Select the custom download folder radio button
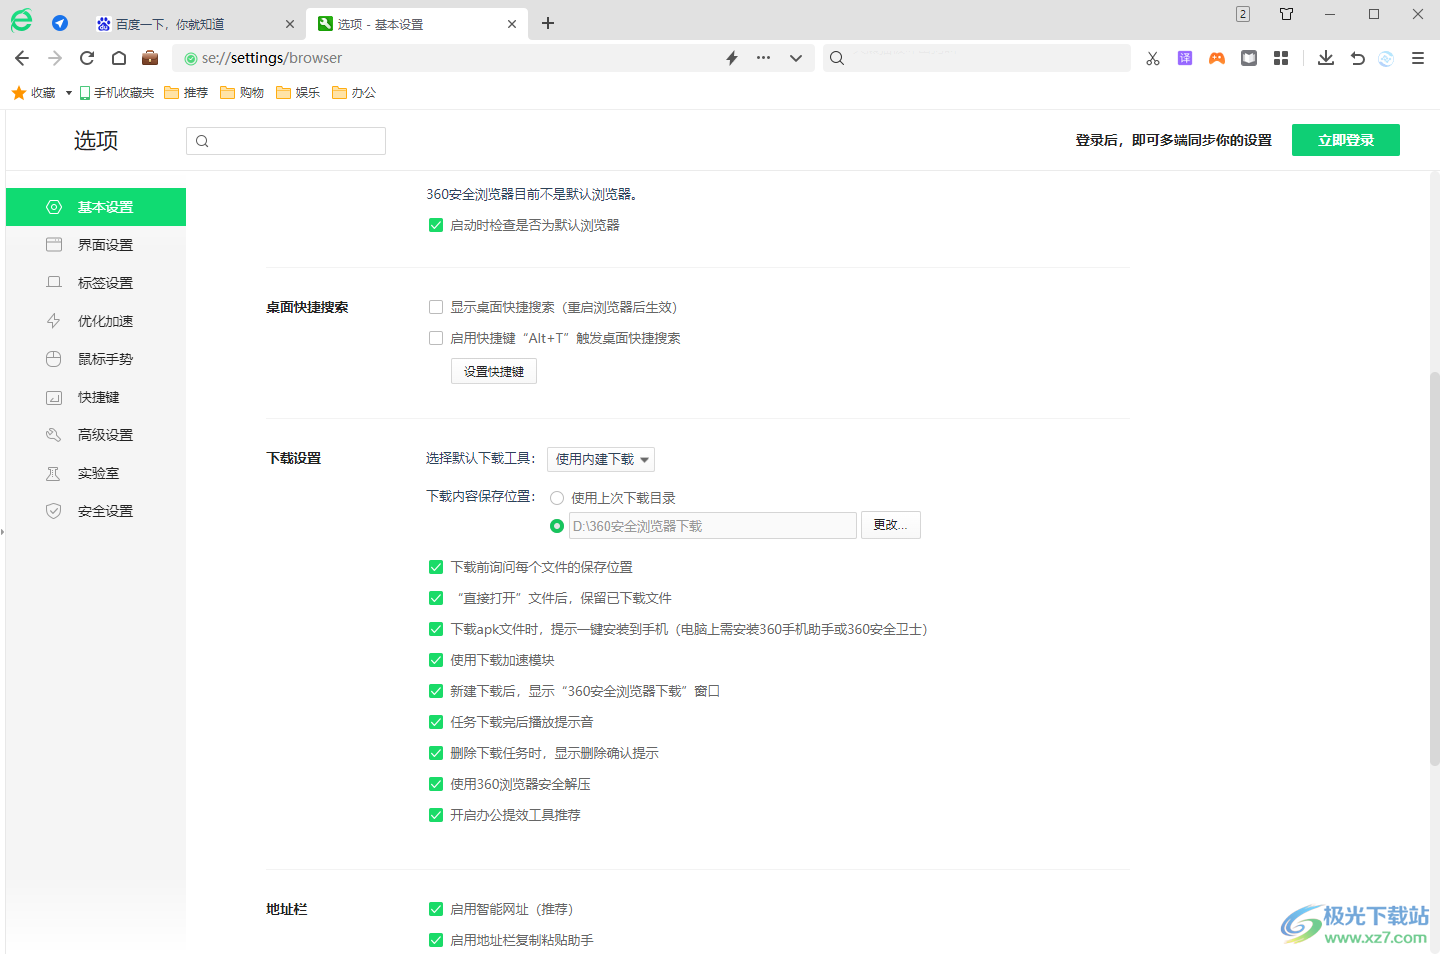Image resolution: width=1440 pixels, height=954 pixels. click(557, 526)
